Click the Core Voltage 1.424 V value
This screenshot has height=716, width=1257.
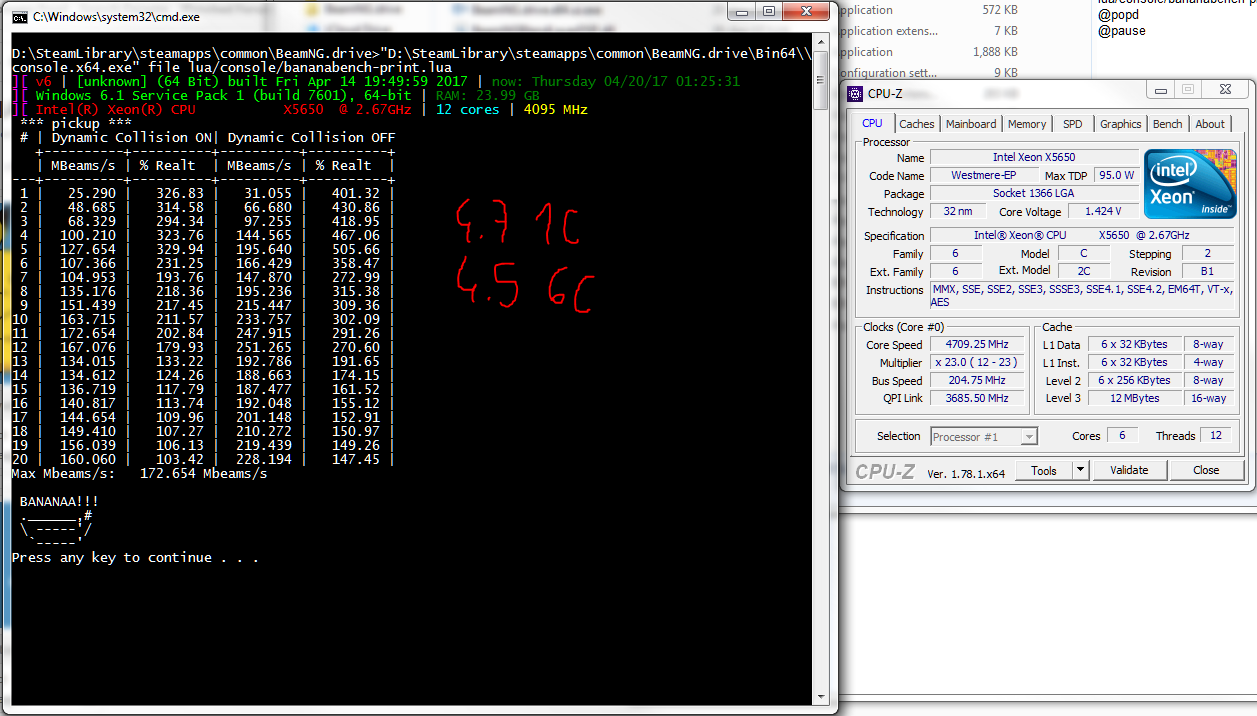point(1103,211)
